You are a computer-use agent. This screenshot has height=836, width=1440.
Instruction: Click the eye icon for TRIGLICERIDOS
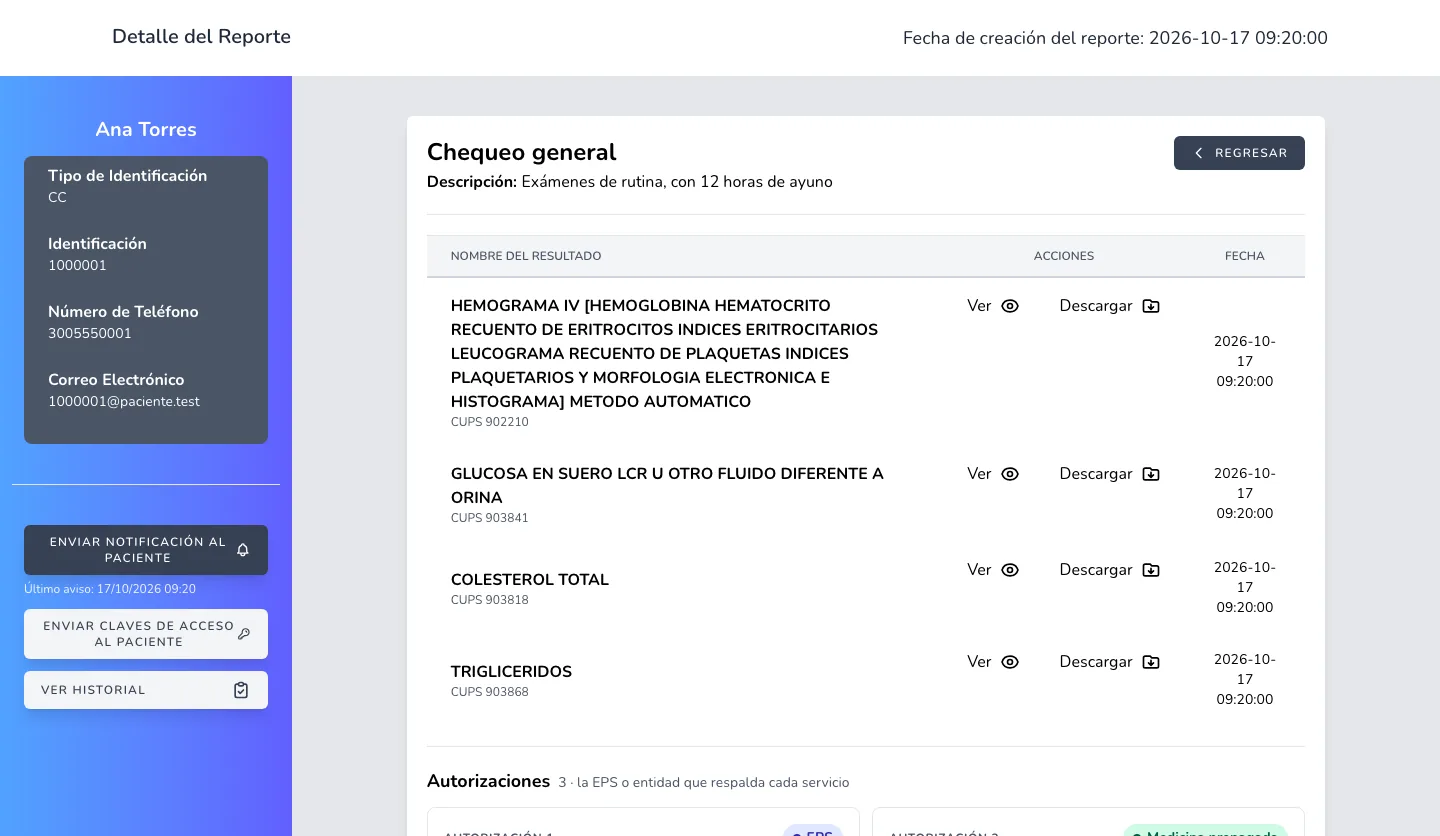click(x=1010, y=662)
